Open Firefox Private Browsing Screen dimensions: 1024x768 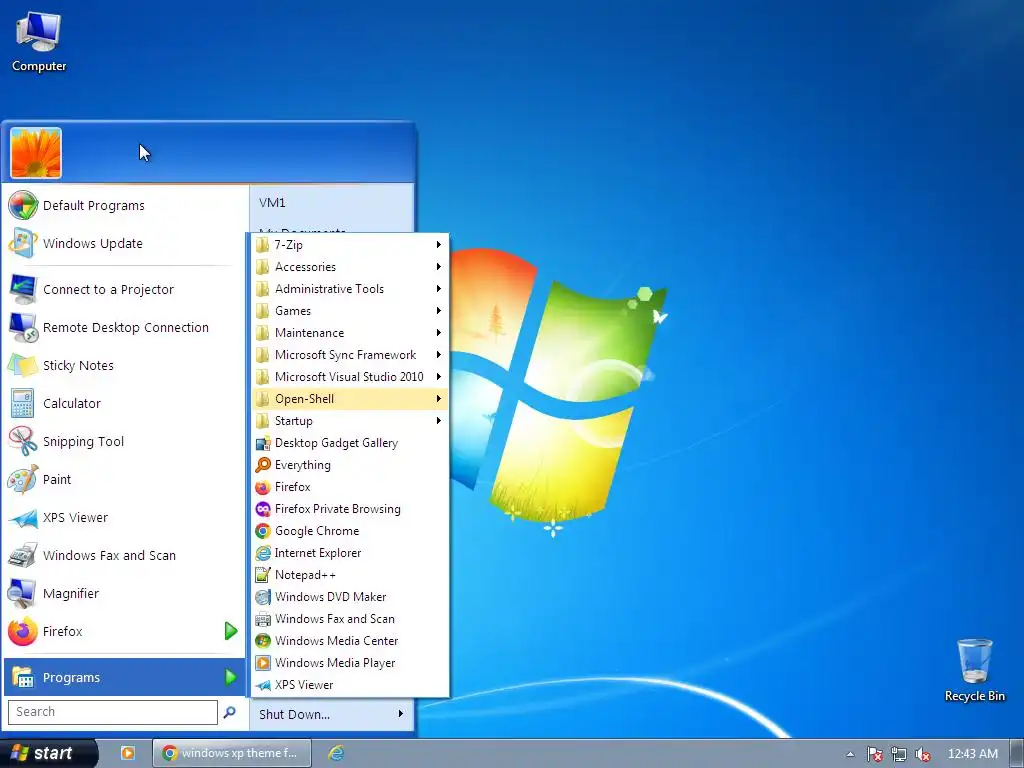(350, 509)
